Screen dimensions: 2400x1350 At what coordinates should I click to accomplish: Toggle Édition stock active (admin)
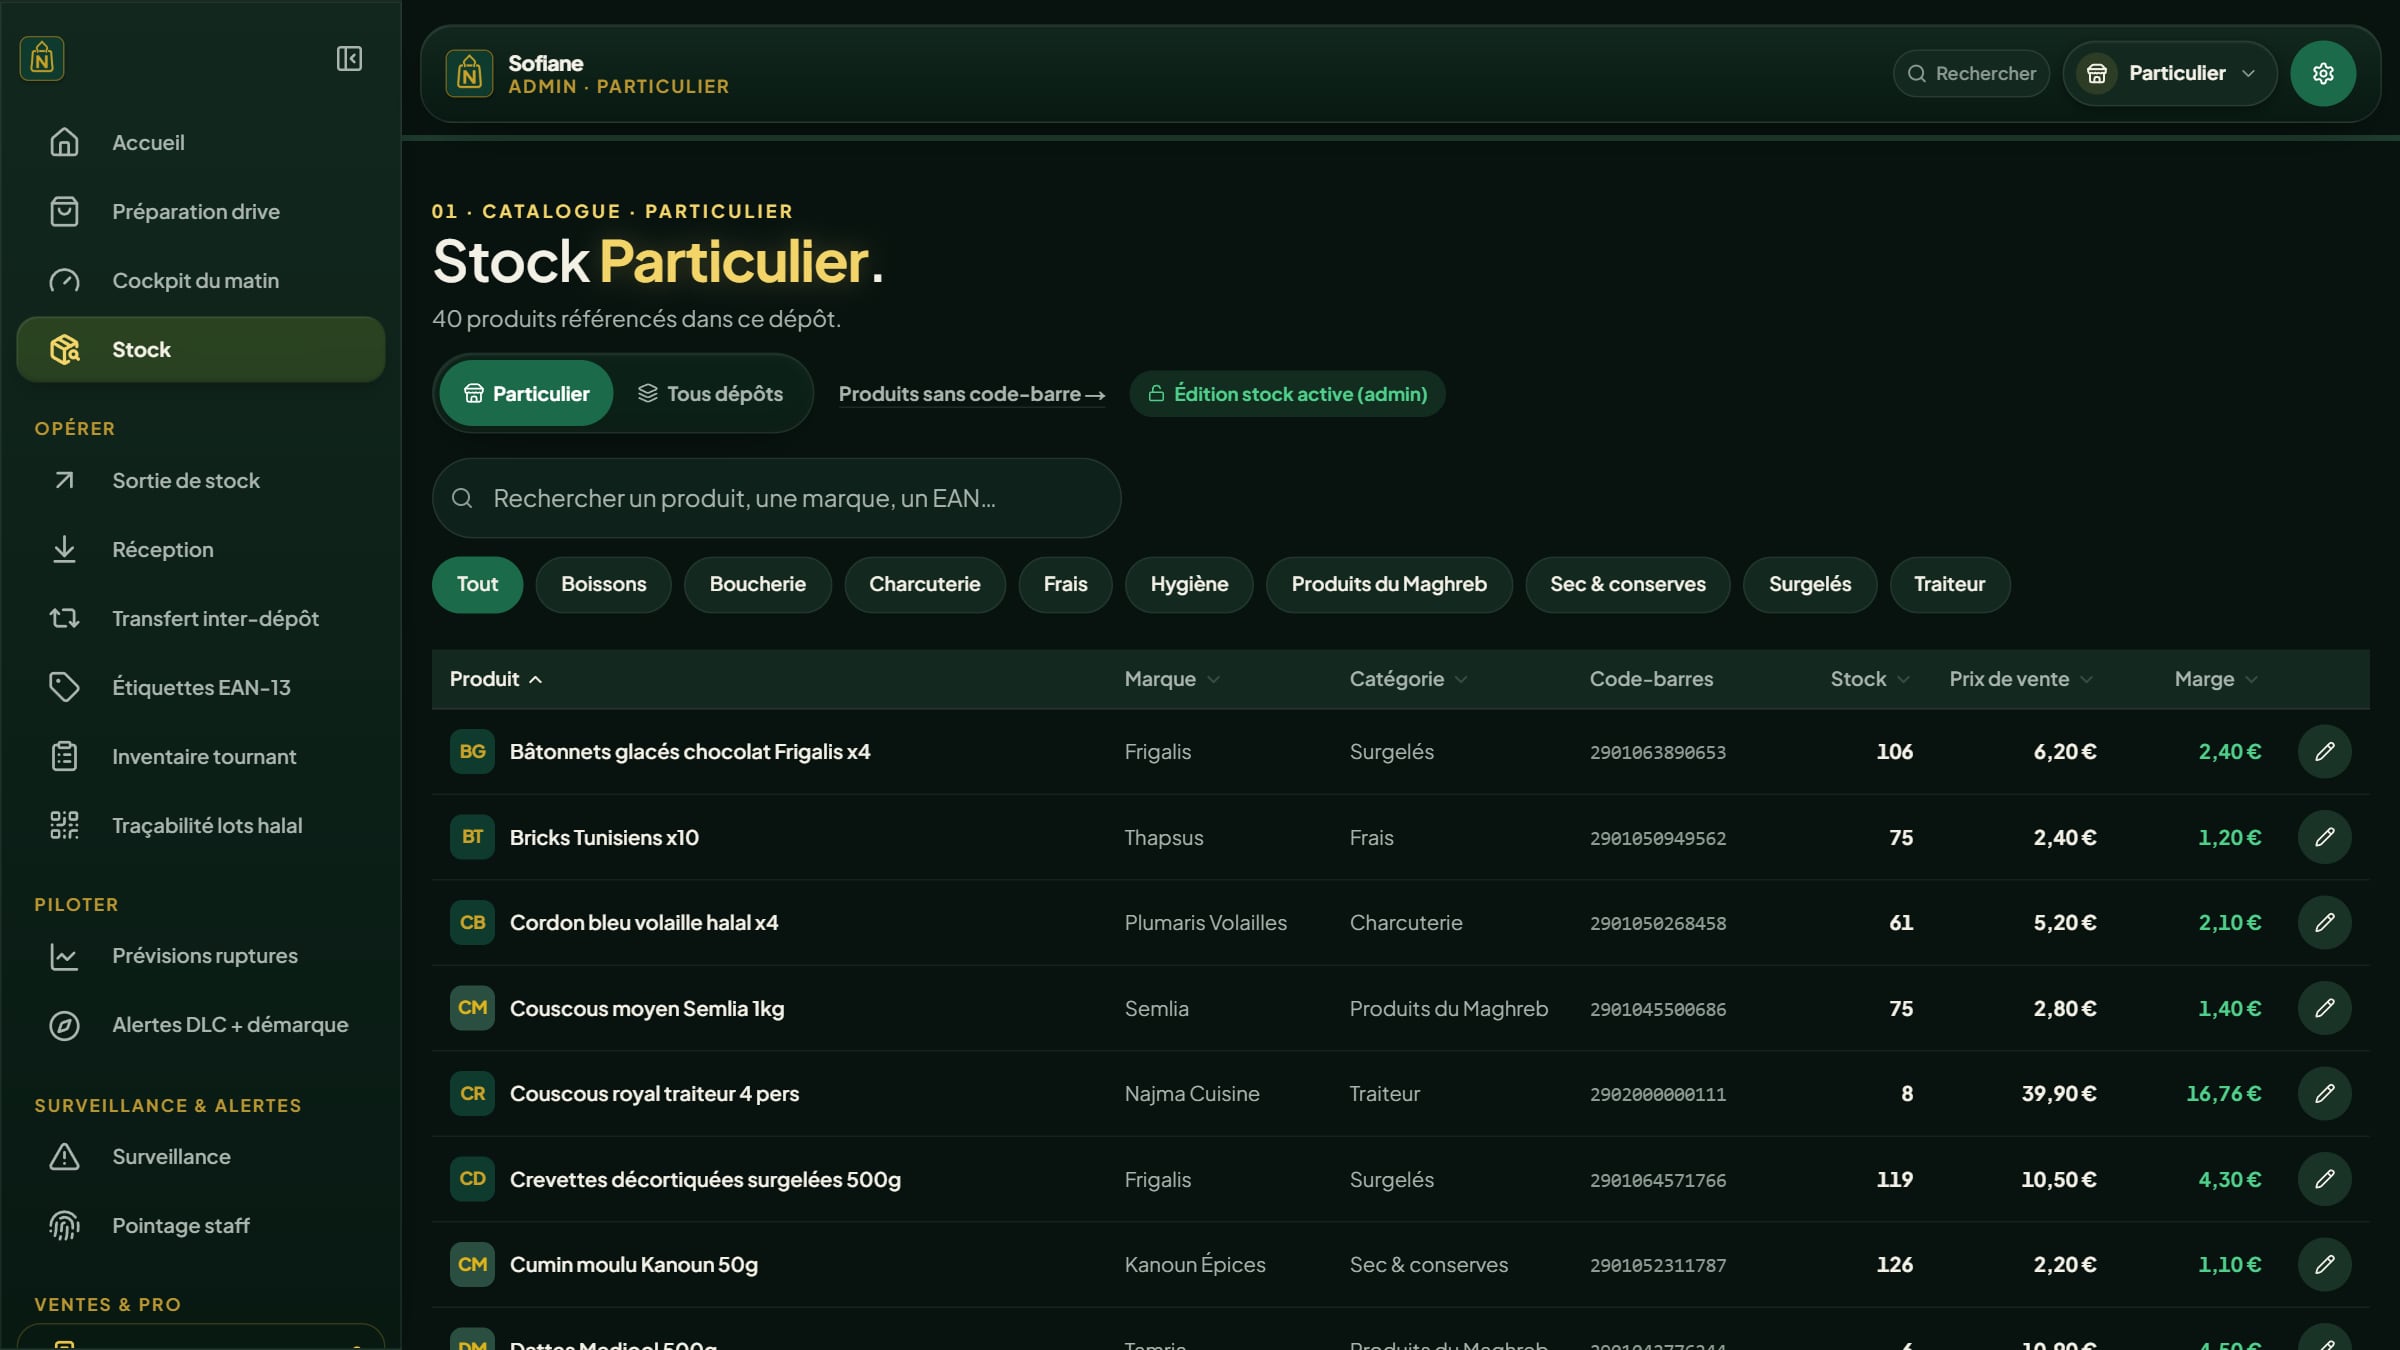click(1287, 394)
